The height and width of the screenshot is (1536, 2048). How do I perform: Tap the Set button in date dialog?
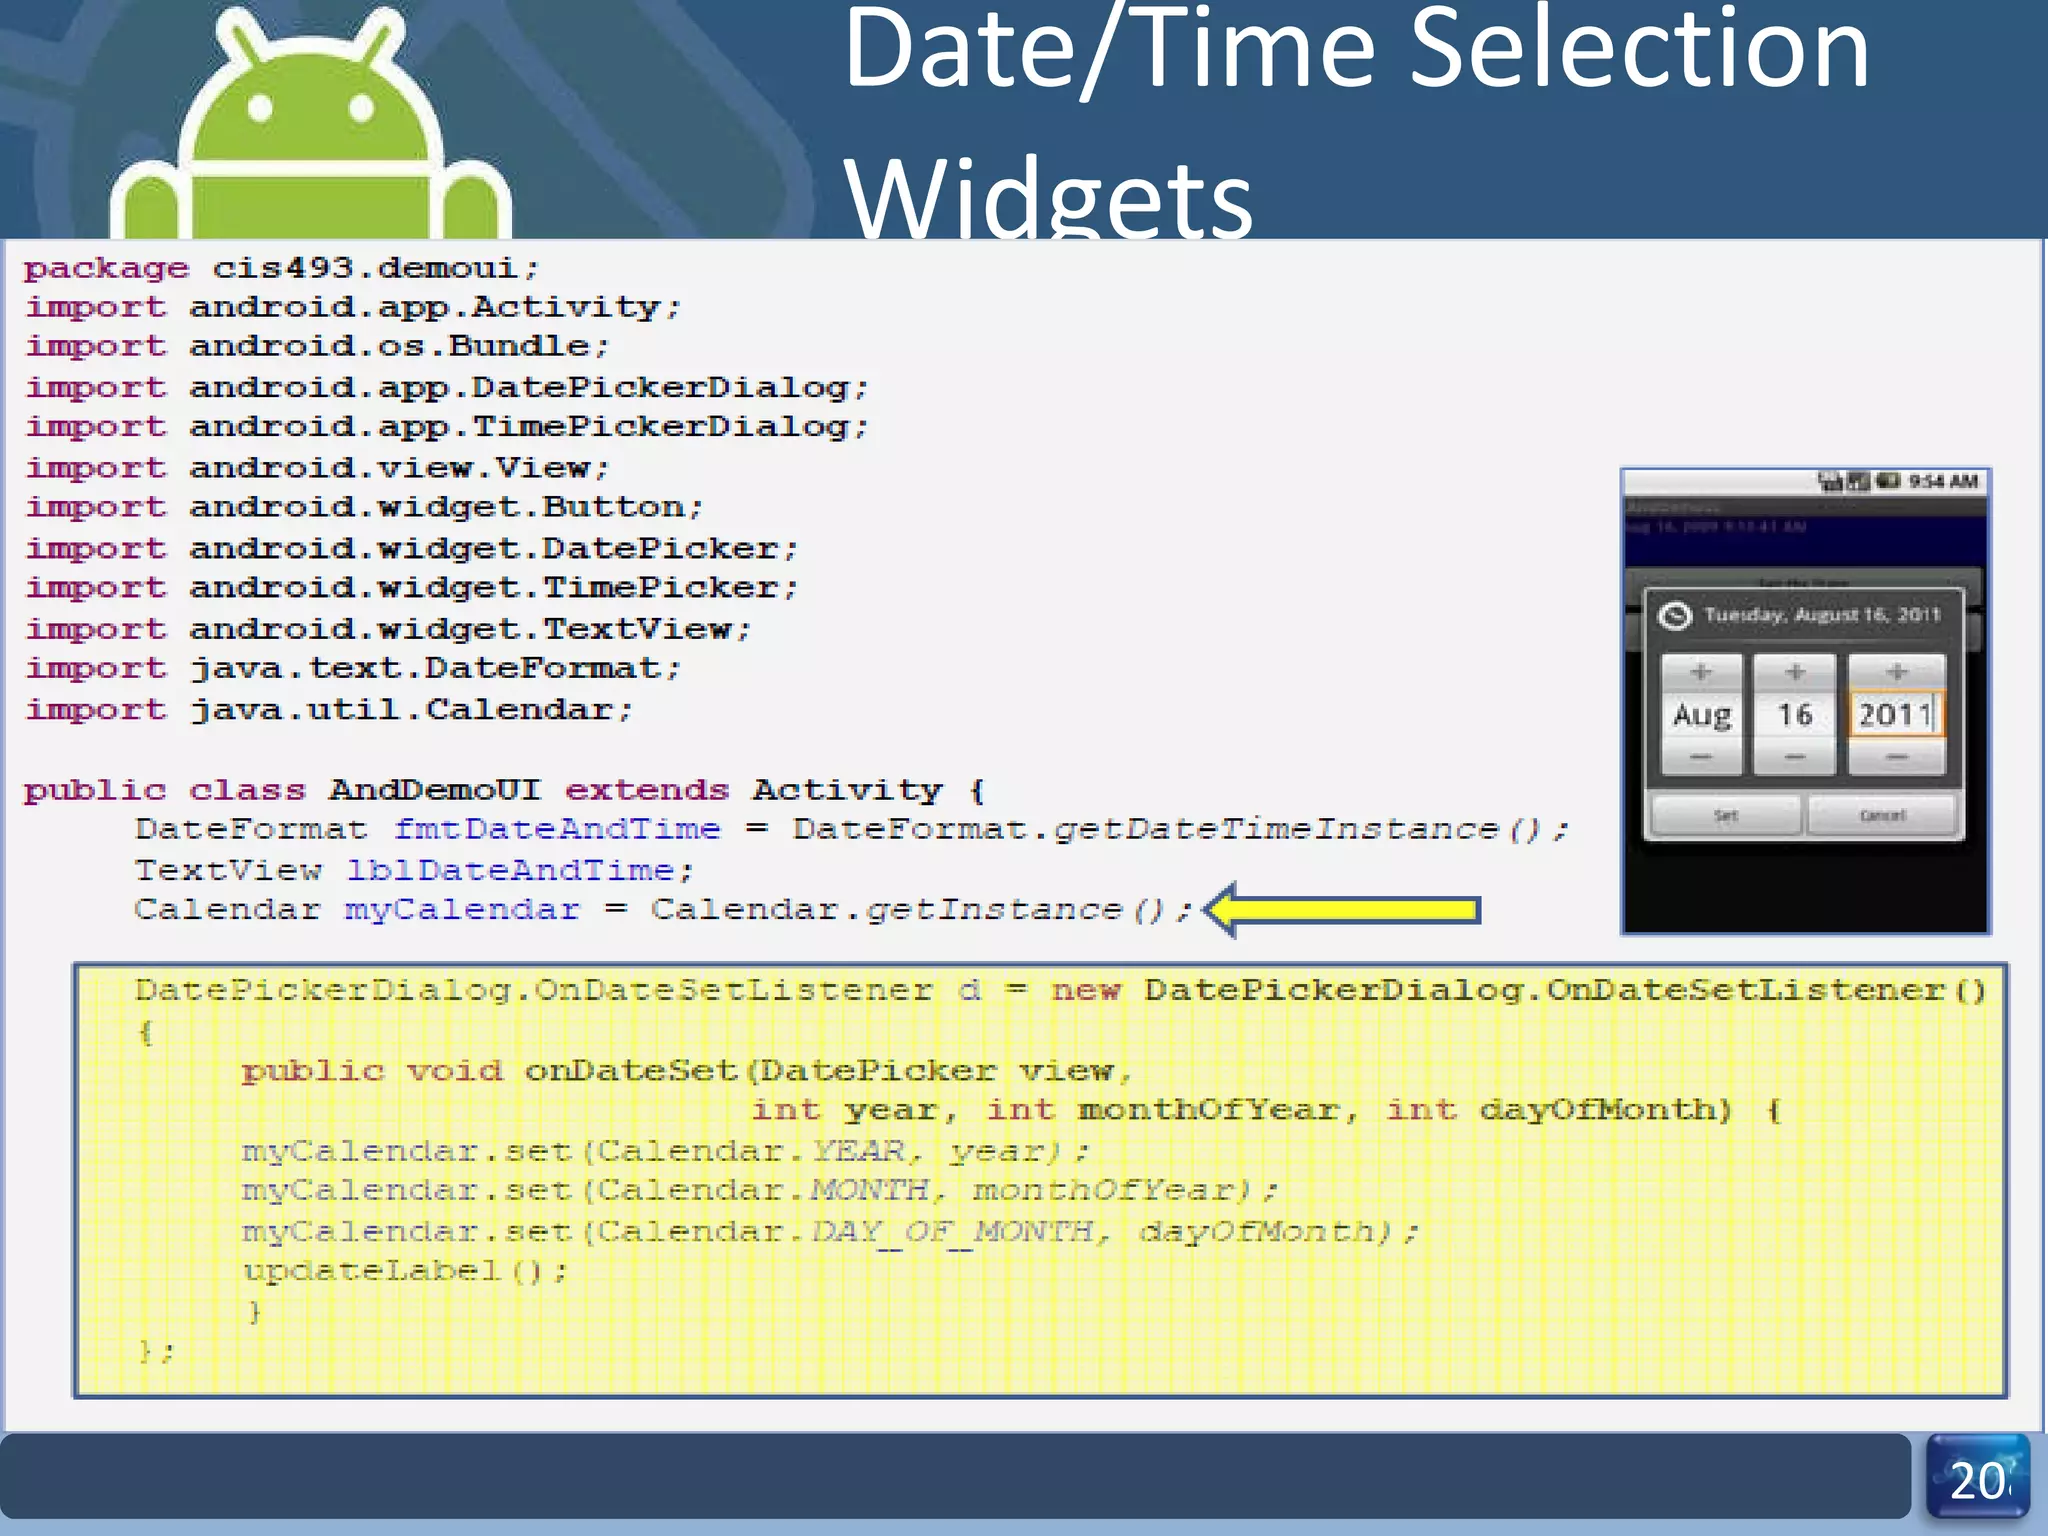coord(1726,815)
